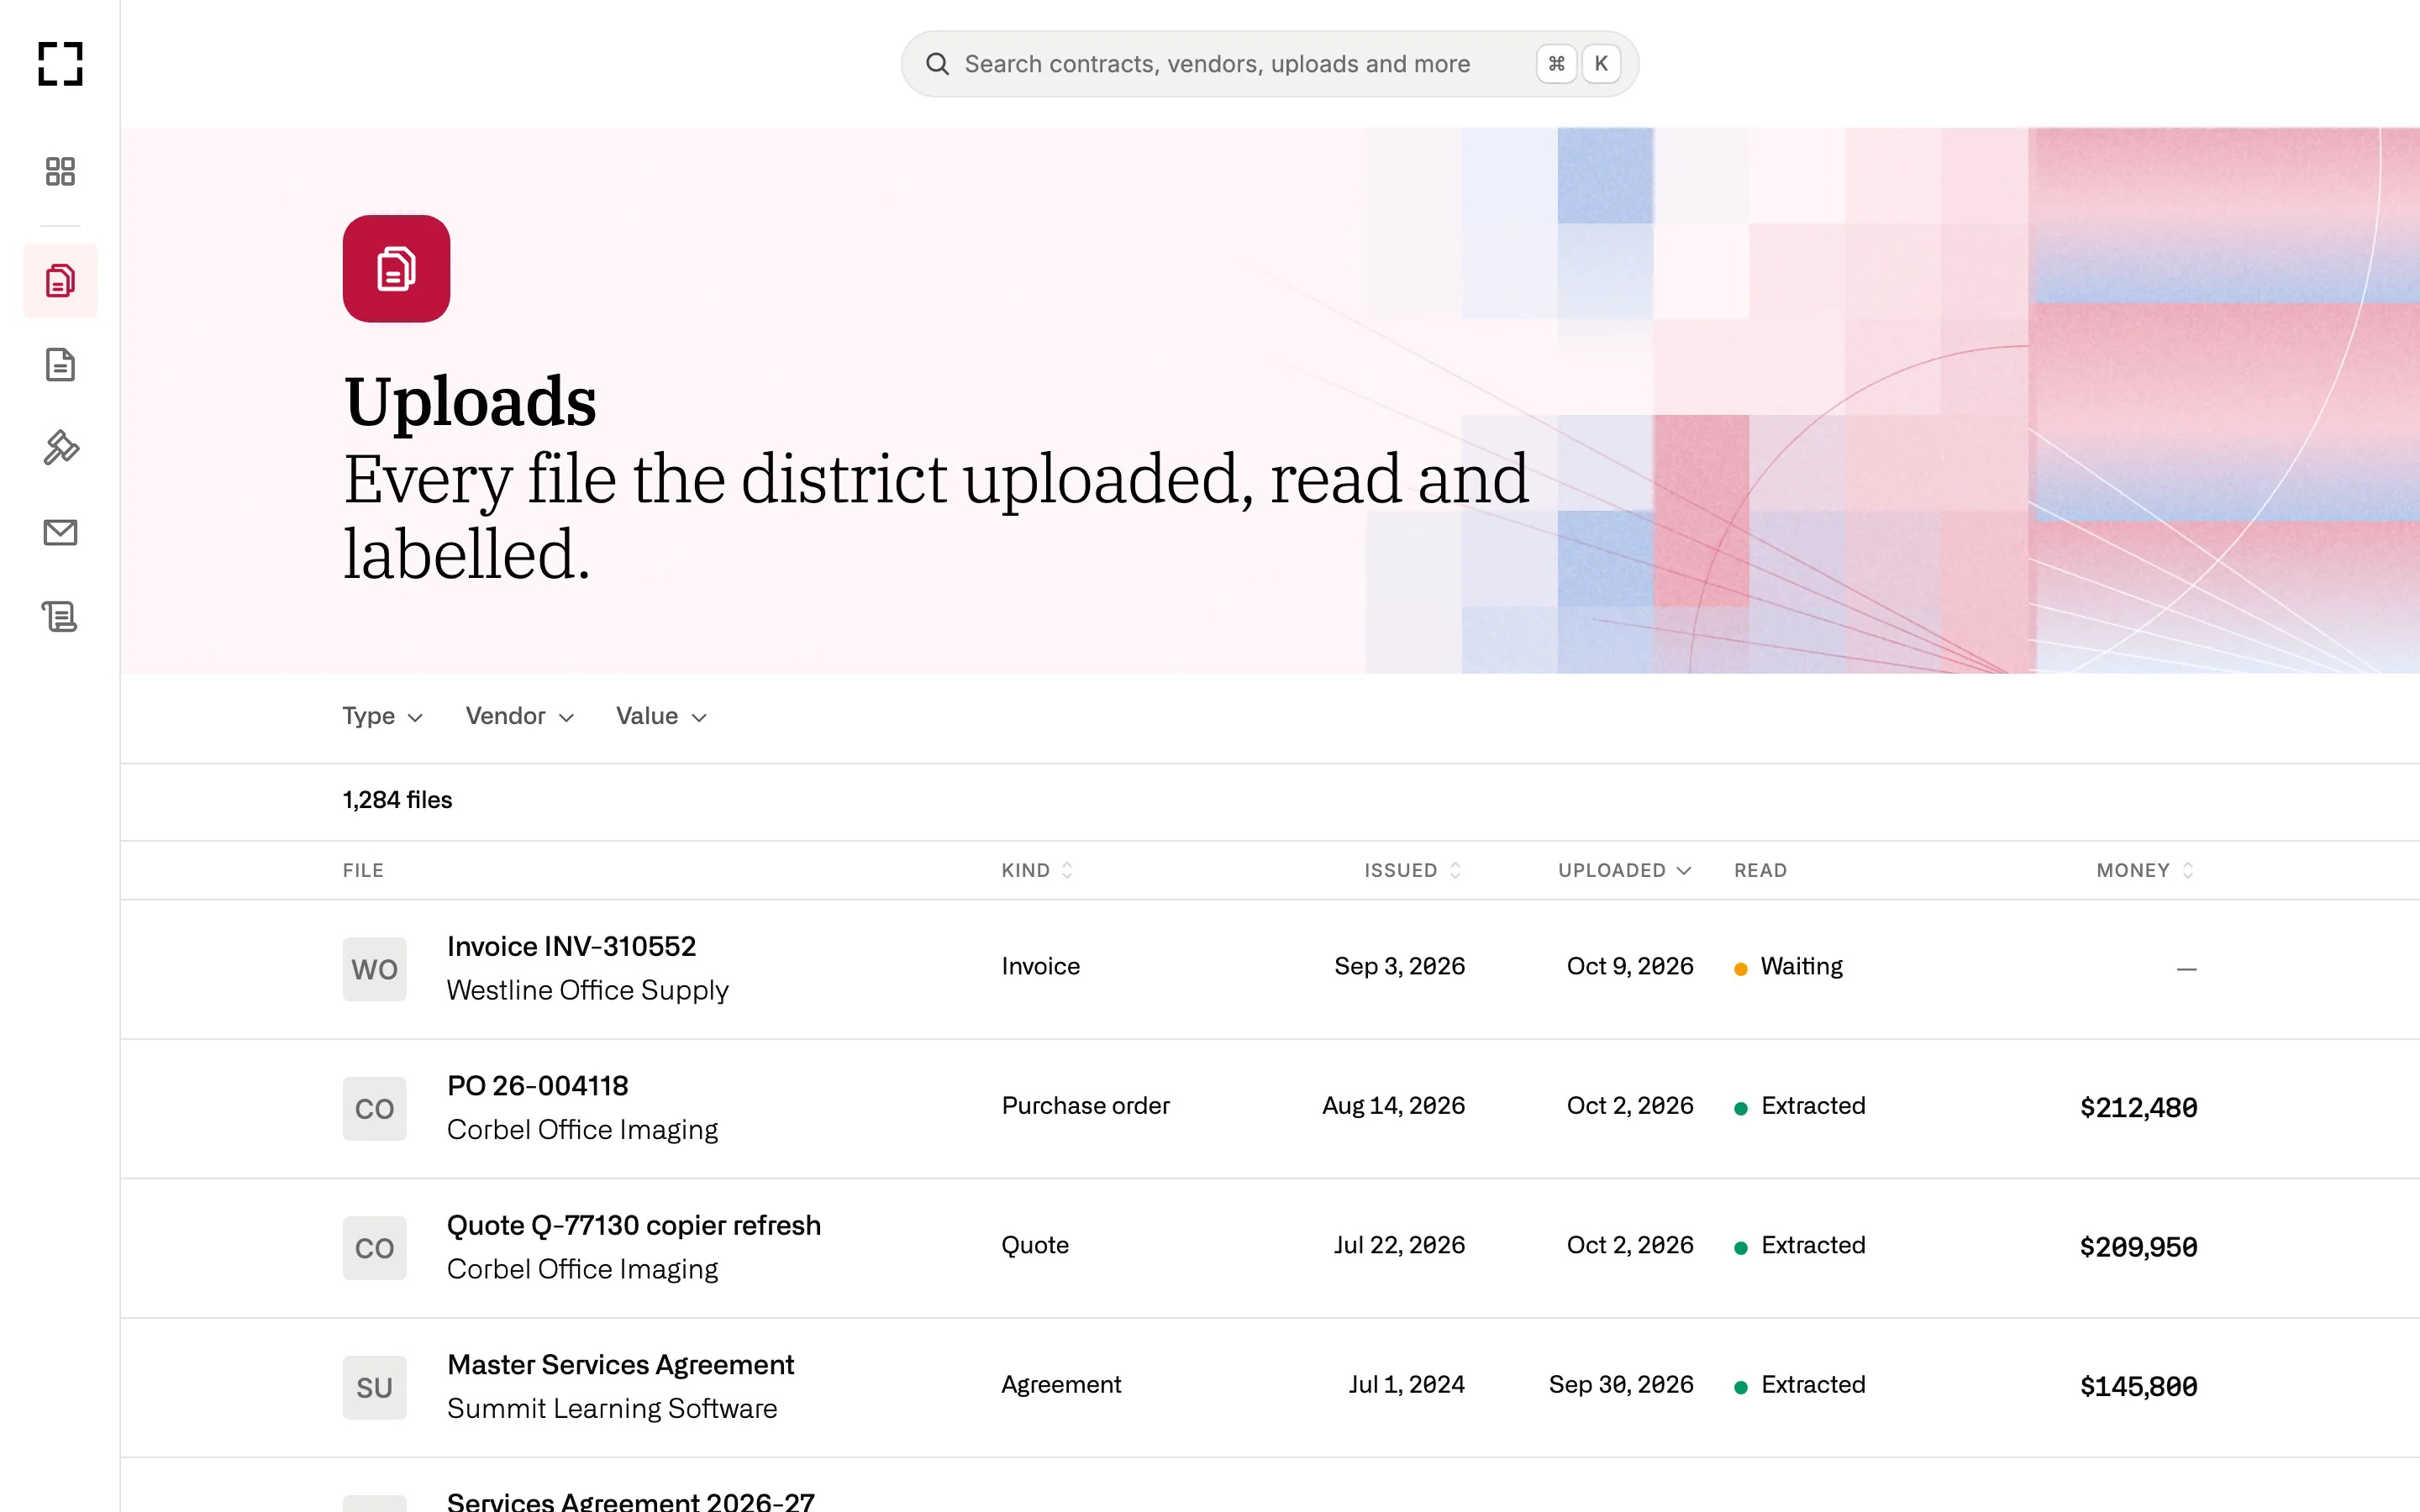
Task: Click the K key shortcut badge
Action: (x=1601, y=64)
